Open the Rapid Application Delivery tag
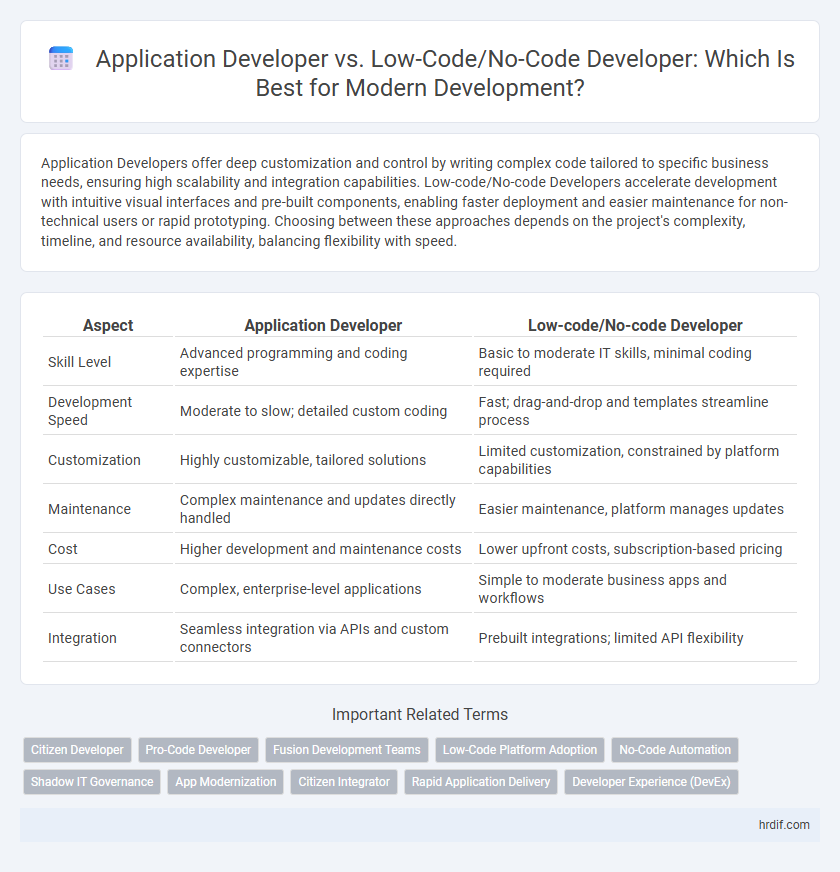 pos(481,781)
